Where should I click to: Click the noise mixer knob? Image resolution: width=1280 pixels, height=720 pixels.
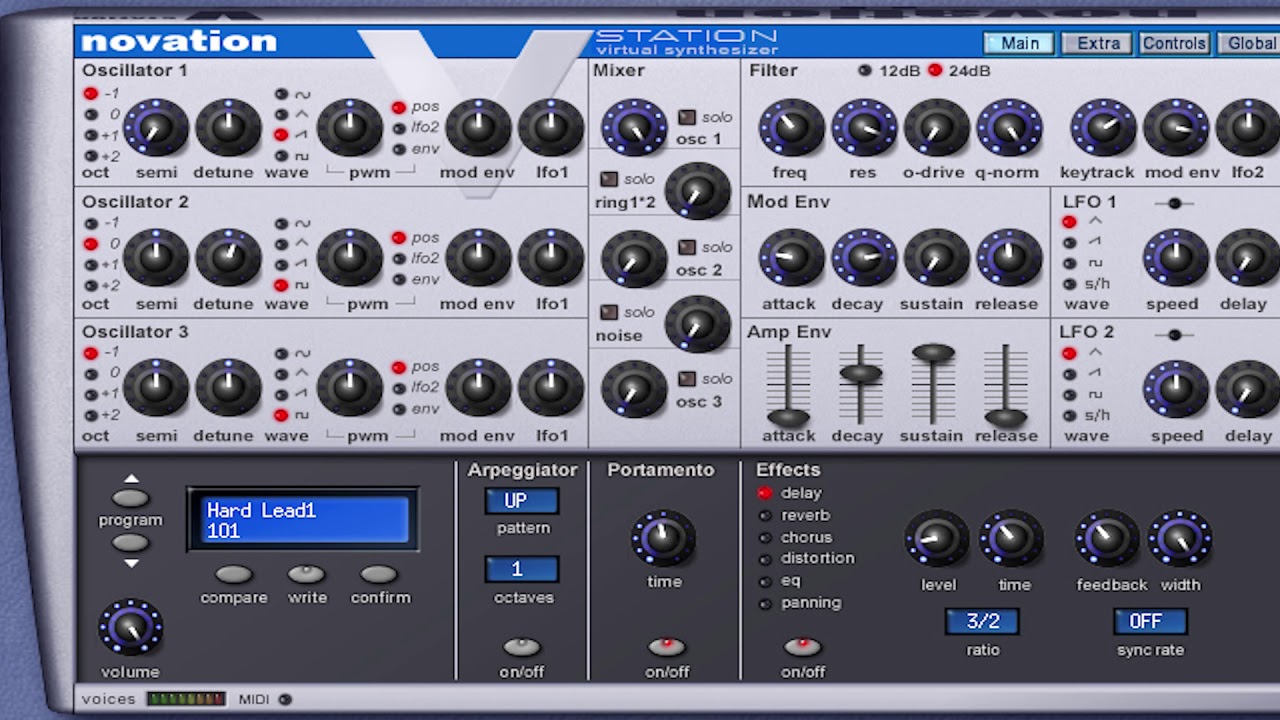pos(698,323)
